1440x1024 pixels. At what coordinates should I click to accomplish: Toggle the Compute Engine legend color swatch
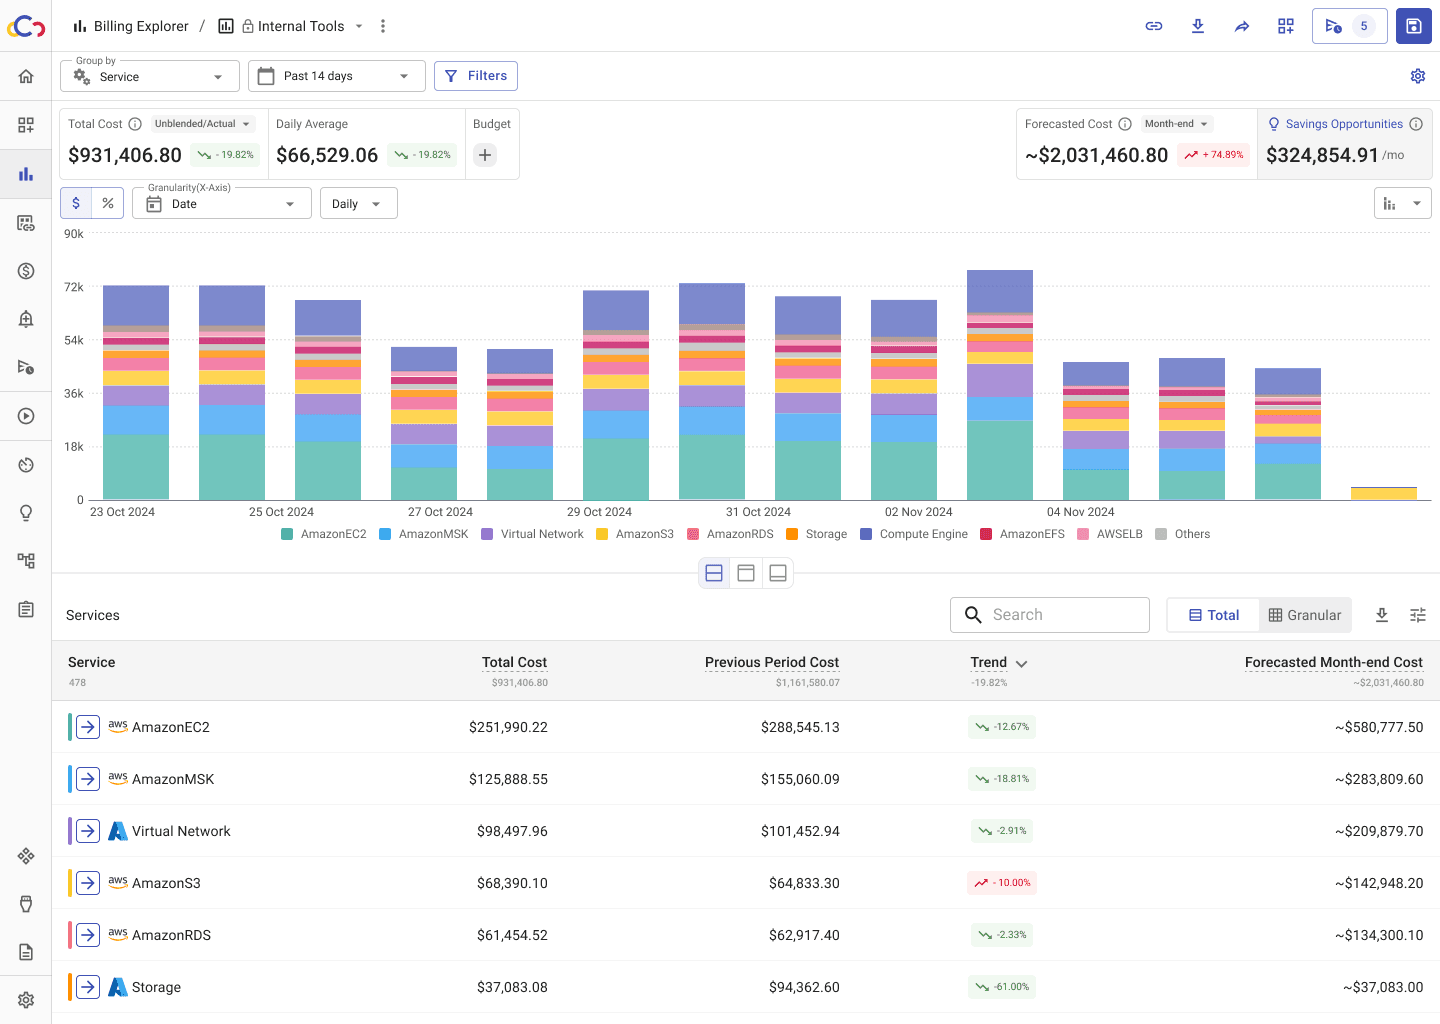coord(866,534)
